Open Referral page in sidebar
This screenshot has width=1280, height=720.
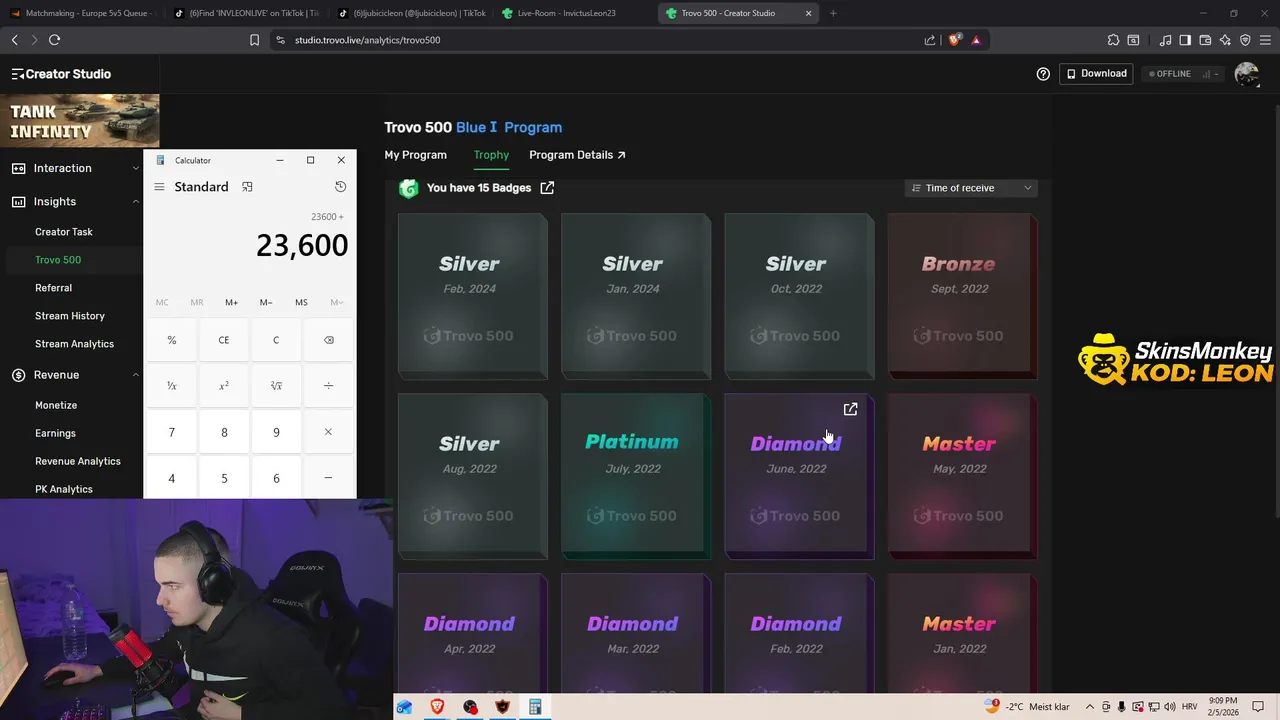53,288
